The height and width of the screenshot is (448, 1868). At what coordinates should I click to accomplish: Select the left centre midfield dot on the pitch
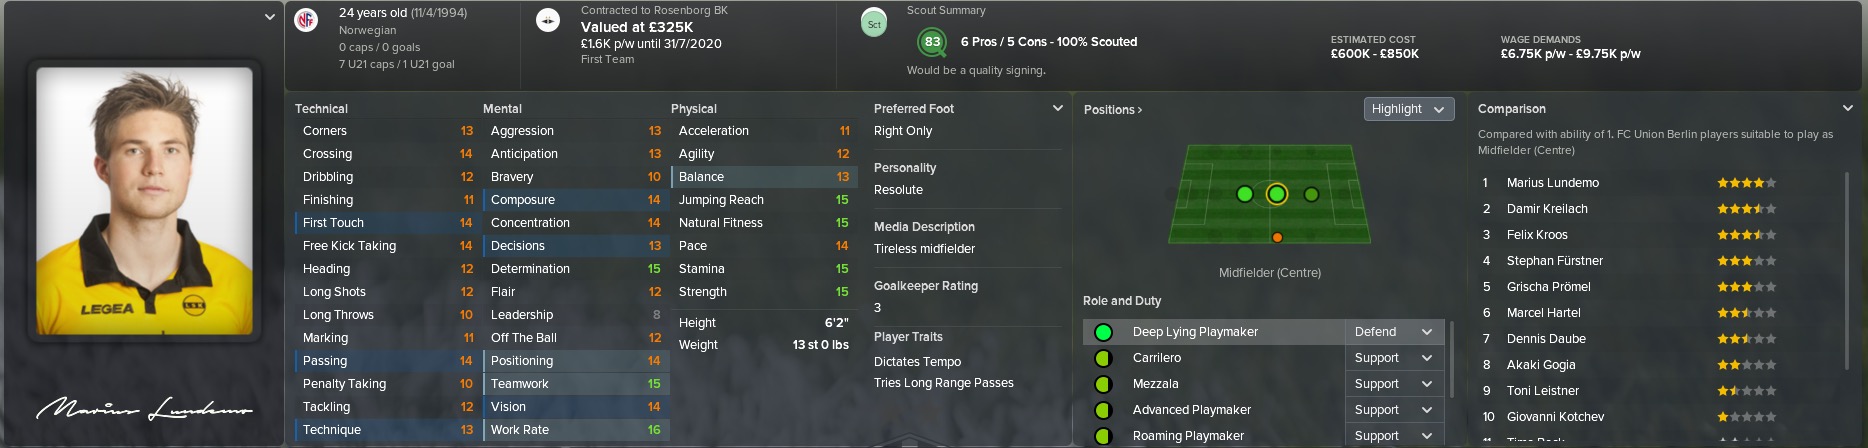(x=1244, y=194)
